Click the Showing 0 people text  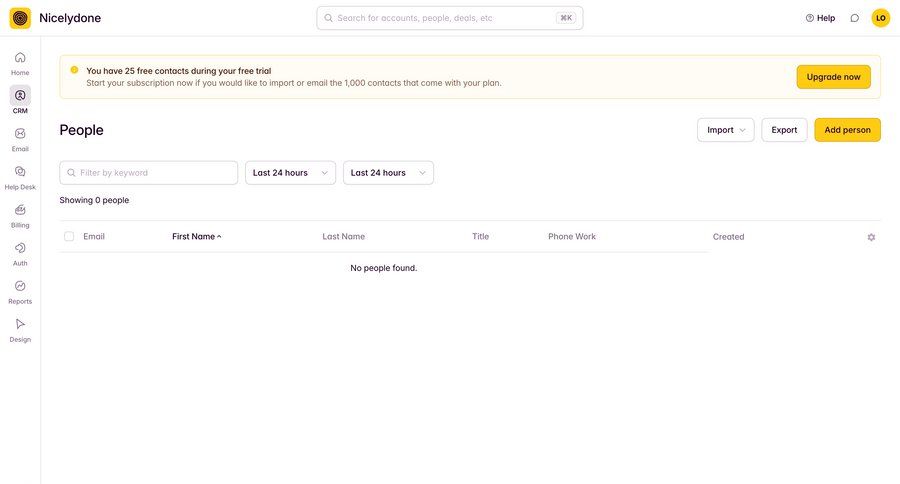point(94,200)
